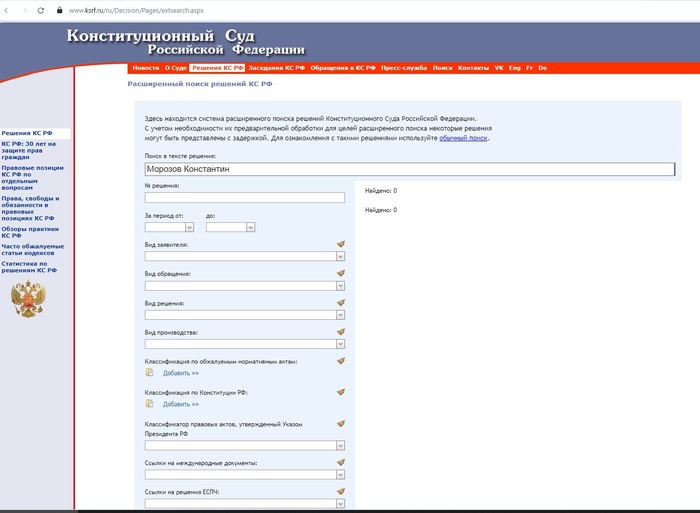Switch to the Fr language version

tap(529, 68)
